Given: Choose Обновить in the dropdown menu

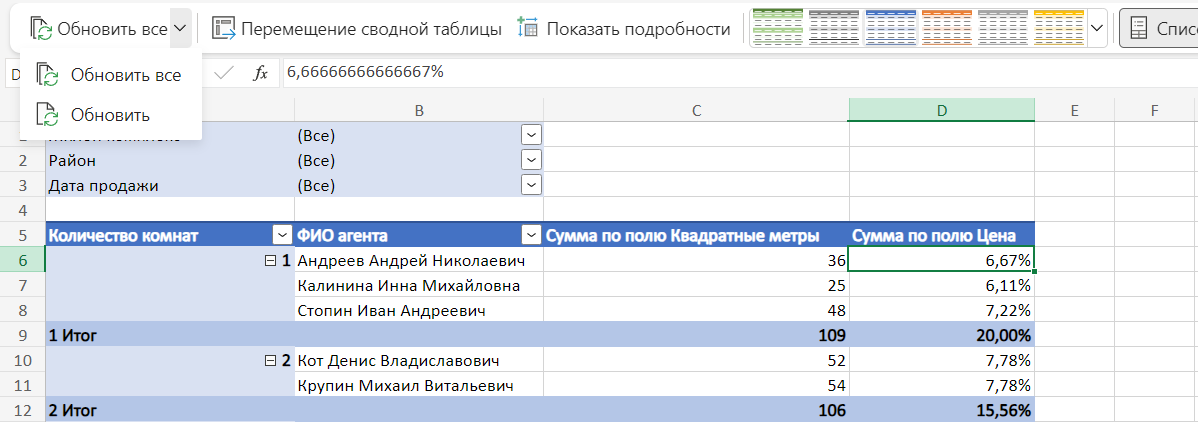Looking at the screenshot, I should tap(110, 115).
